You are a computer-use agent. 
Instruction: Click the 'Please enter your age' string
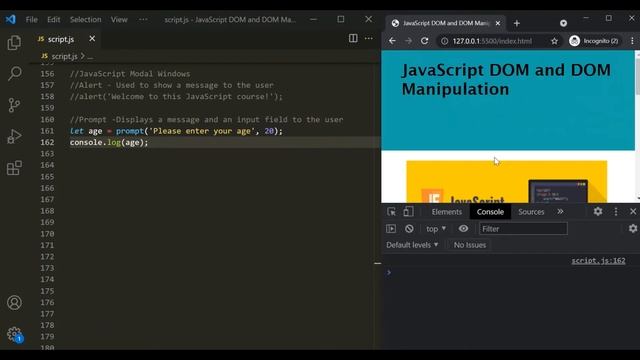tap(202, 131)
